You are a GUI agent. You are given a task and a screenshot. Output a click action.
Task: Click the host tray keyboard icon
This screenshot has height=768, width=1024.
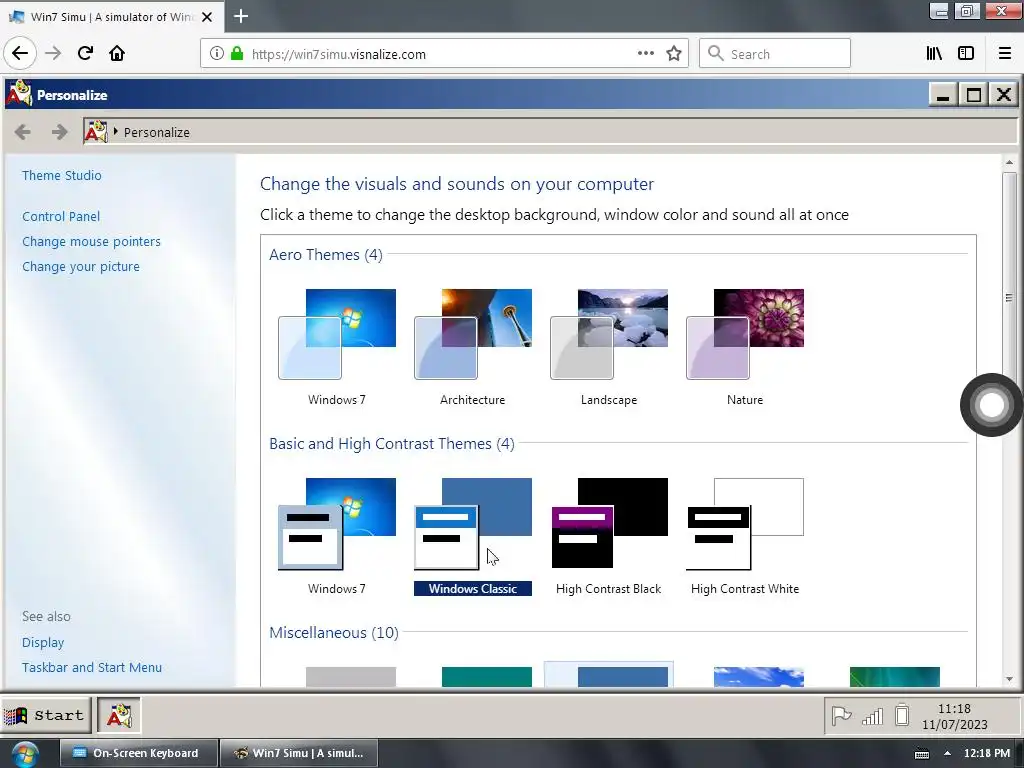921,754
